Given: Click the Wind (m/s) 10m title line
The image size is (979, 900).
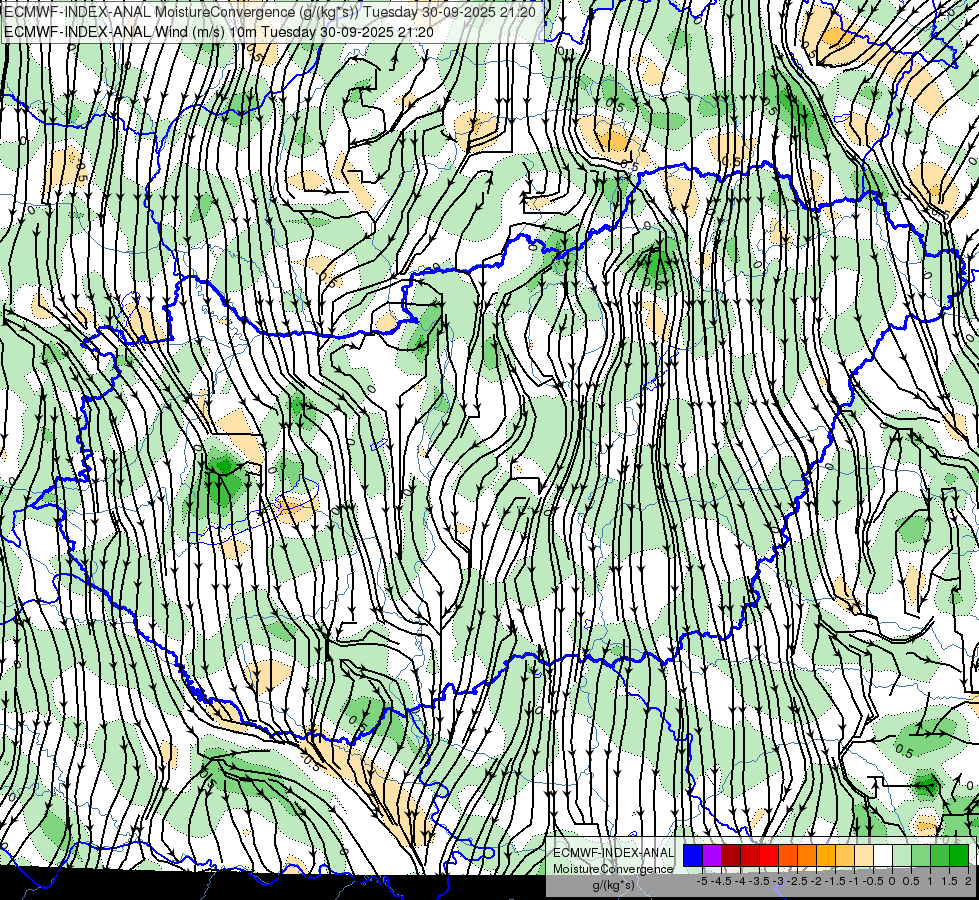Looking at the screenshot, I should 219,32.
